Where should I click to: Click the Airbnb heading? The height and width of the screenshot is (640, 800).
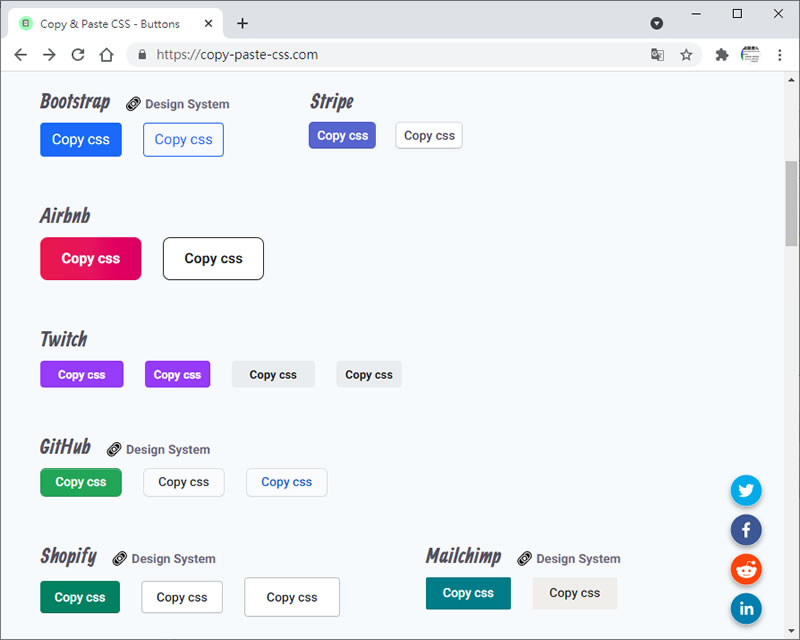tap(65, 215)
